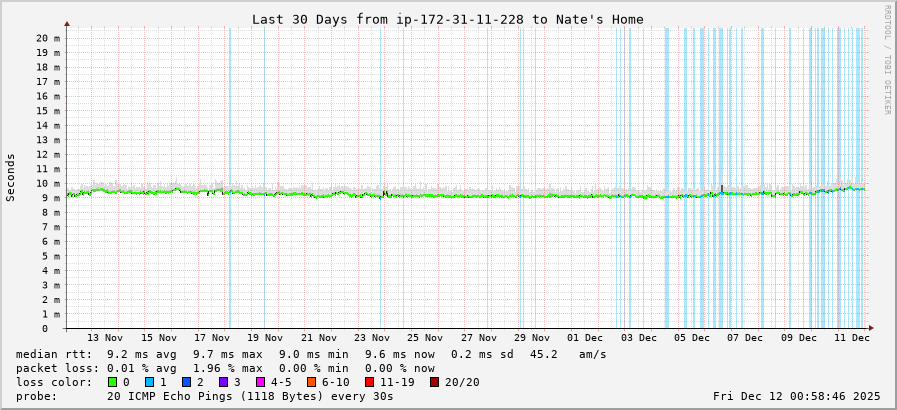Click the '13 Nov' x-axis date label
Screen dimensions: 897x410
tap(105, 338)
